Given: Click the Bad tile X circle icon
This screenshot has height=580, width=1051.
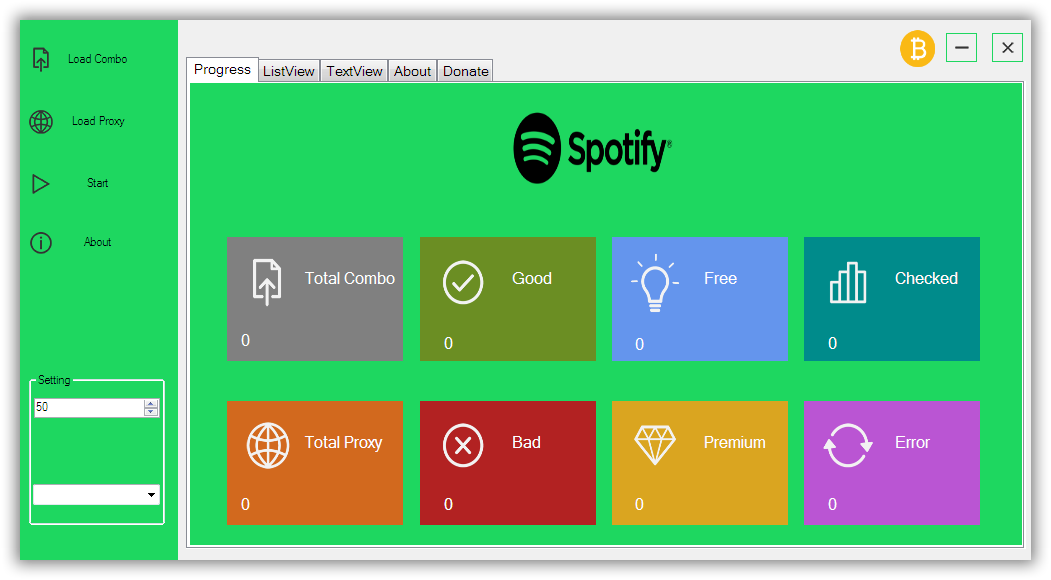Looking at the screenshot, I should [462, 445].
